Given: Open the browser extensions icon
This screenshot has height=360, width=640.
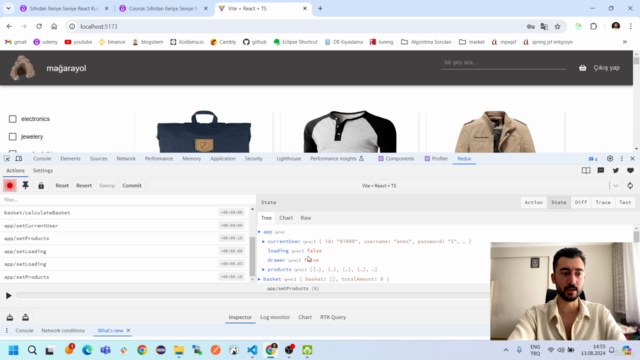Looking at the screenshot, I should [x=593, y=27].
